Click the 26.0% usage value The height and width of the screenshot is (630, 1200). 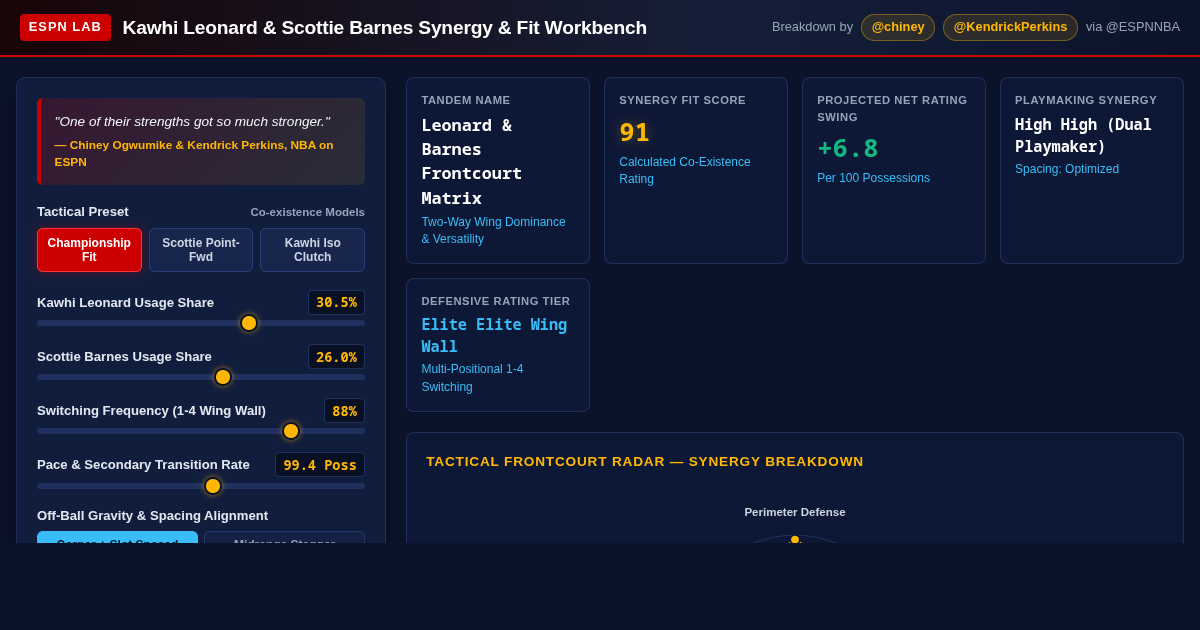[x=336, y=357]
